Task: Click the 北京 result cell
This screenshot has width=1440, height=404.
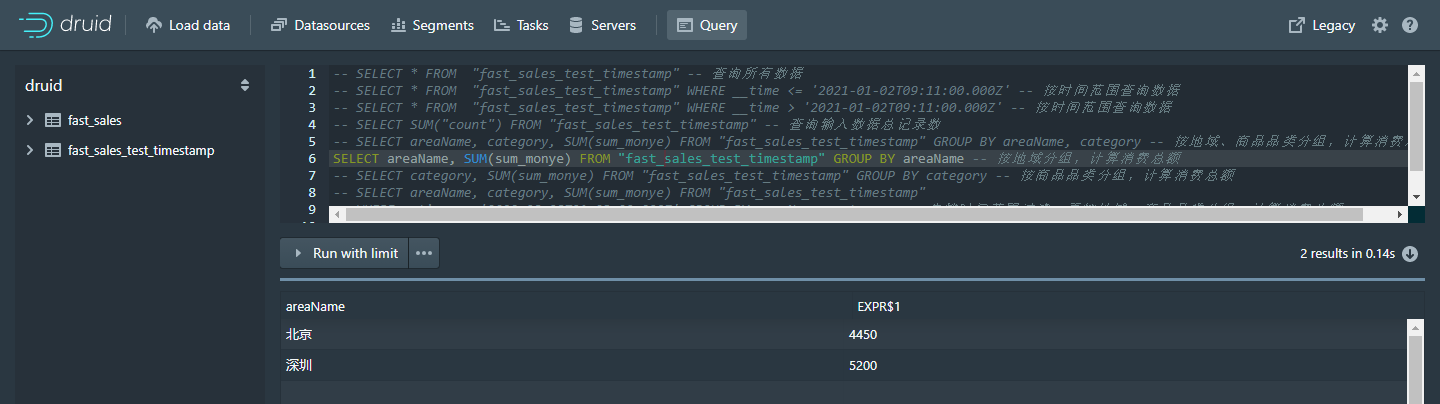Action: point(299,335)
